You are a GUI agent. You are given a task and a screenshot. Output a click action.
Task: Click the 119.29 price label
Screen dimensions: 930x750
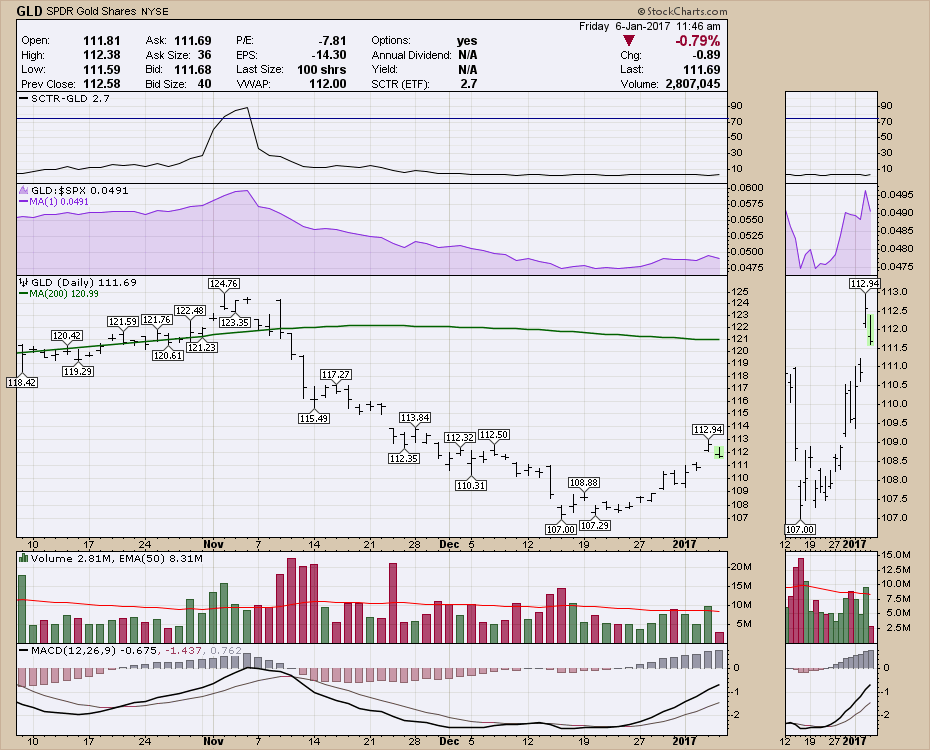click(78, 372)
